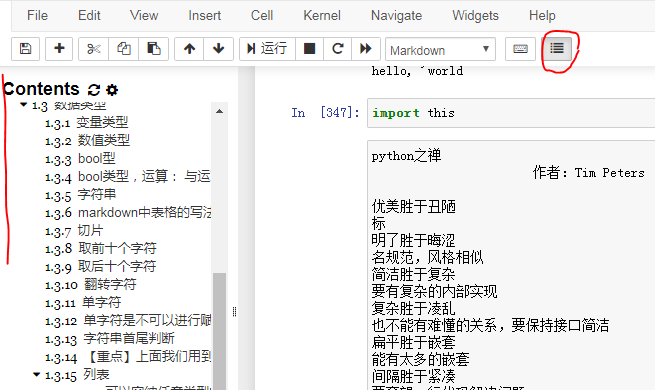Screen dimensions: 655x390
Task: Click the '优美胜于丑陋' output line
Action: 414,207
